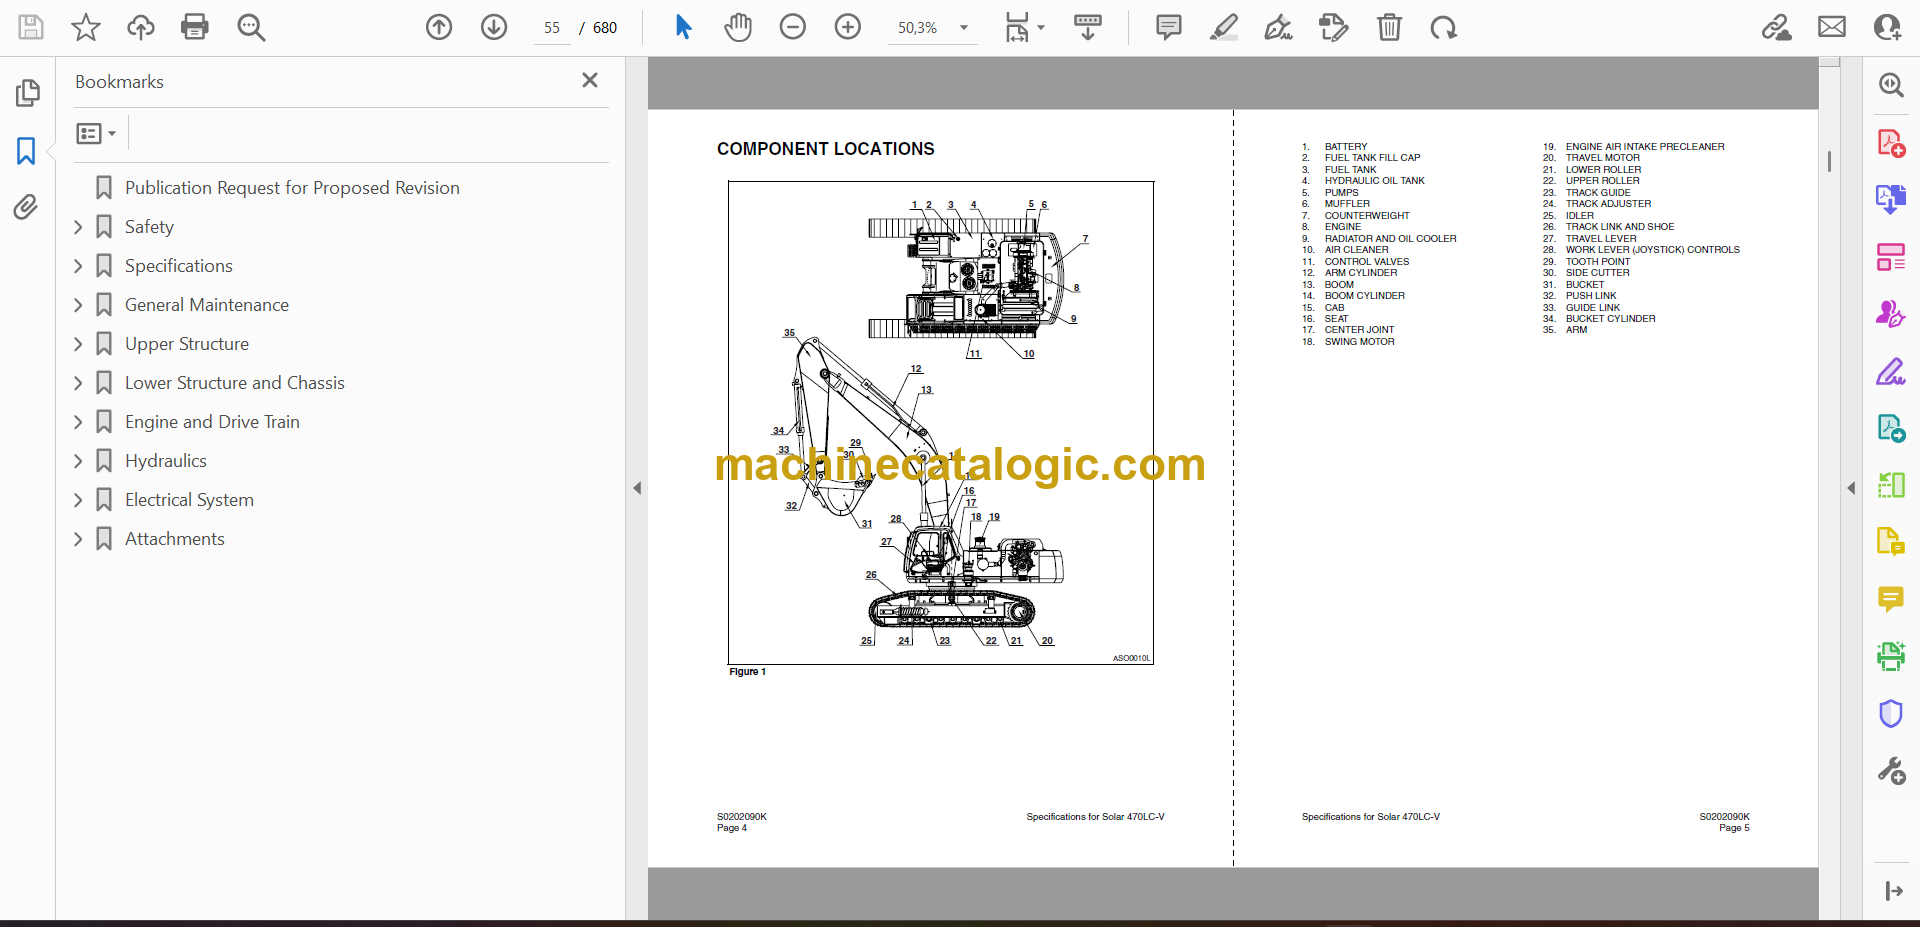This screenshot has width=1920, height=927.
Task: Open the Scan & OCR tool
Action: (1891, 656)
